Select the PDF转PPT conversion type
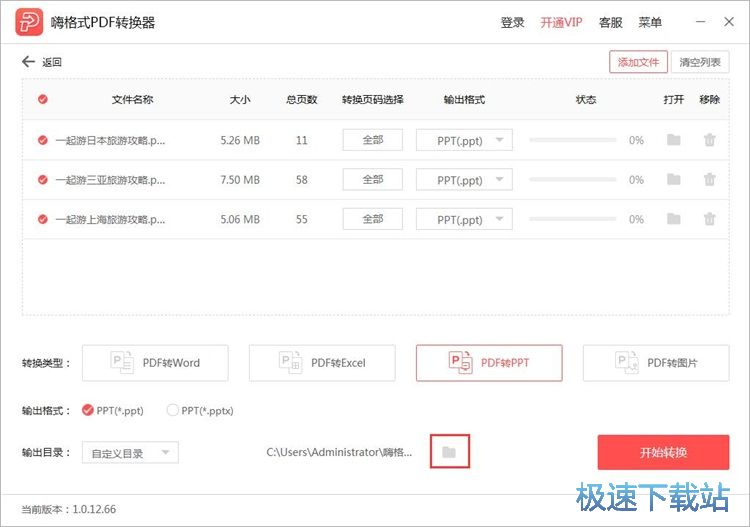Screen dimensions: 750x527 [x=489, y=363]
